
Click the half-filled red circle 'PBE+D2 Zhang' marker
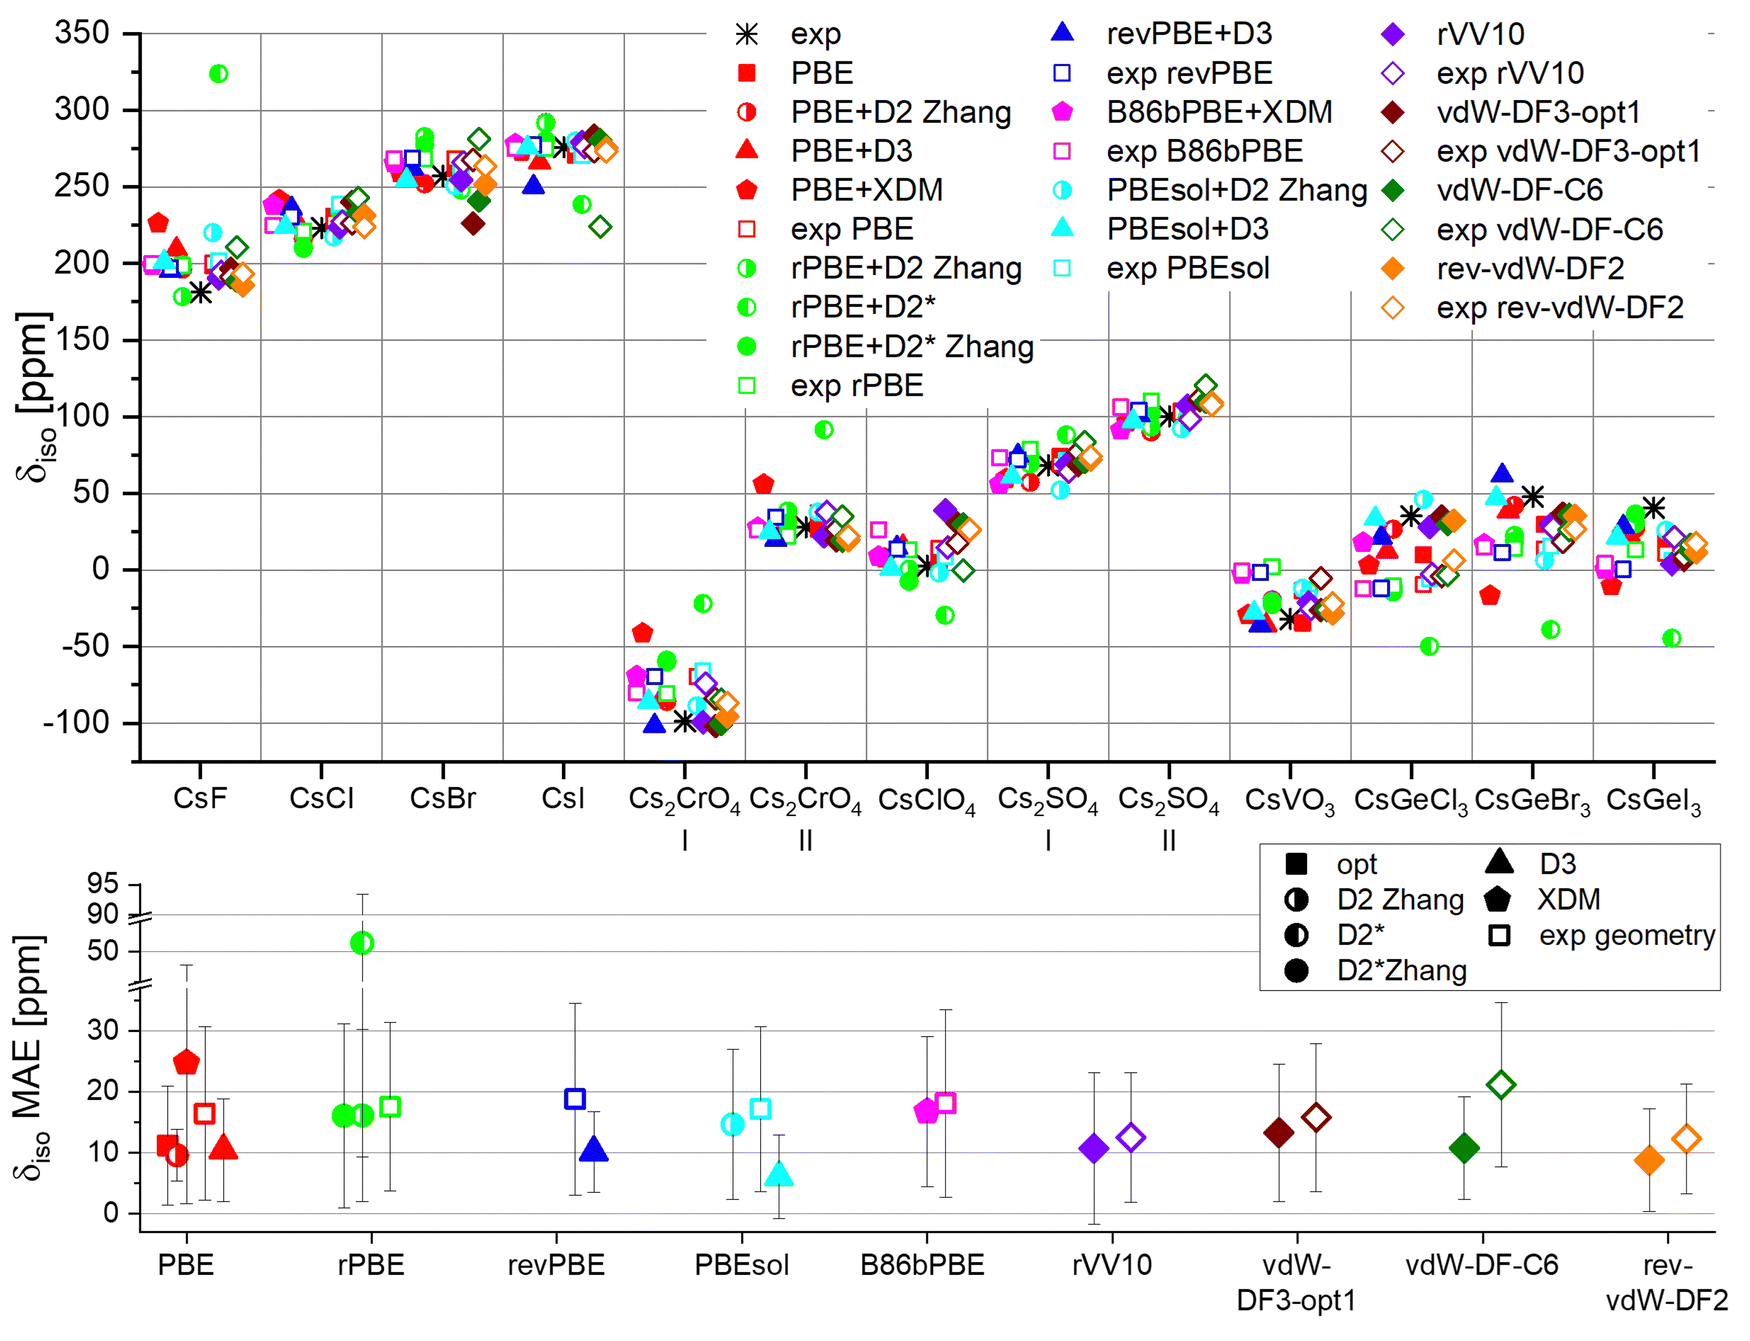[746, 112]
